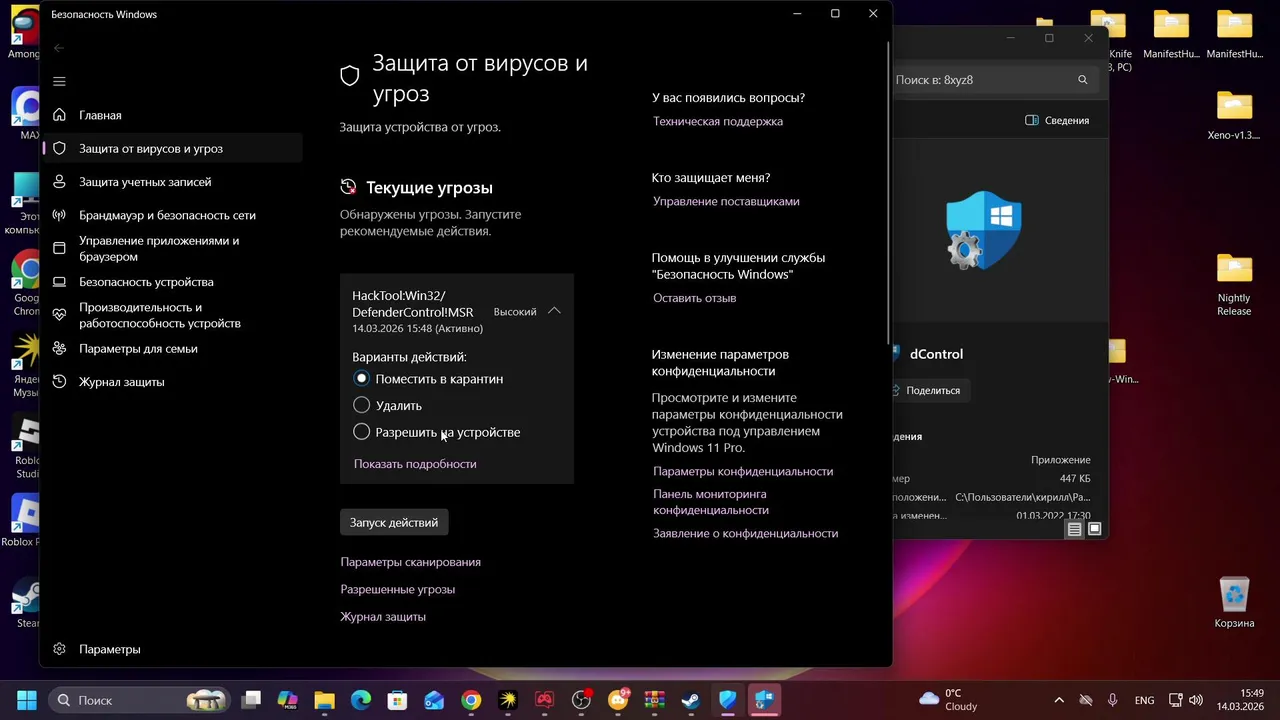Select Разрешить на устройстве option
The height and width of the screenshot is (720, 1280).
pos(436,432)
